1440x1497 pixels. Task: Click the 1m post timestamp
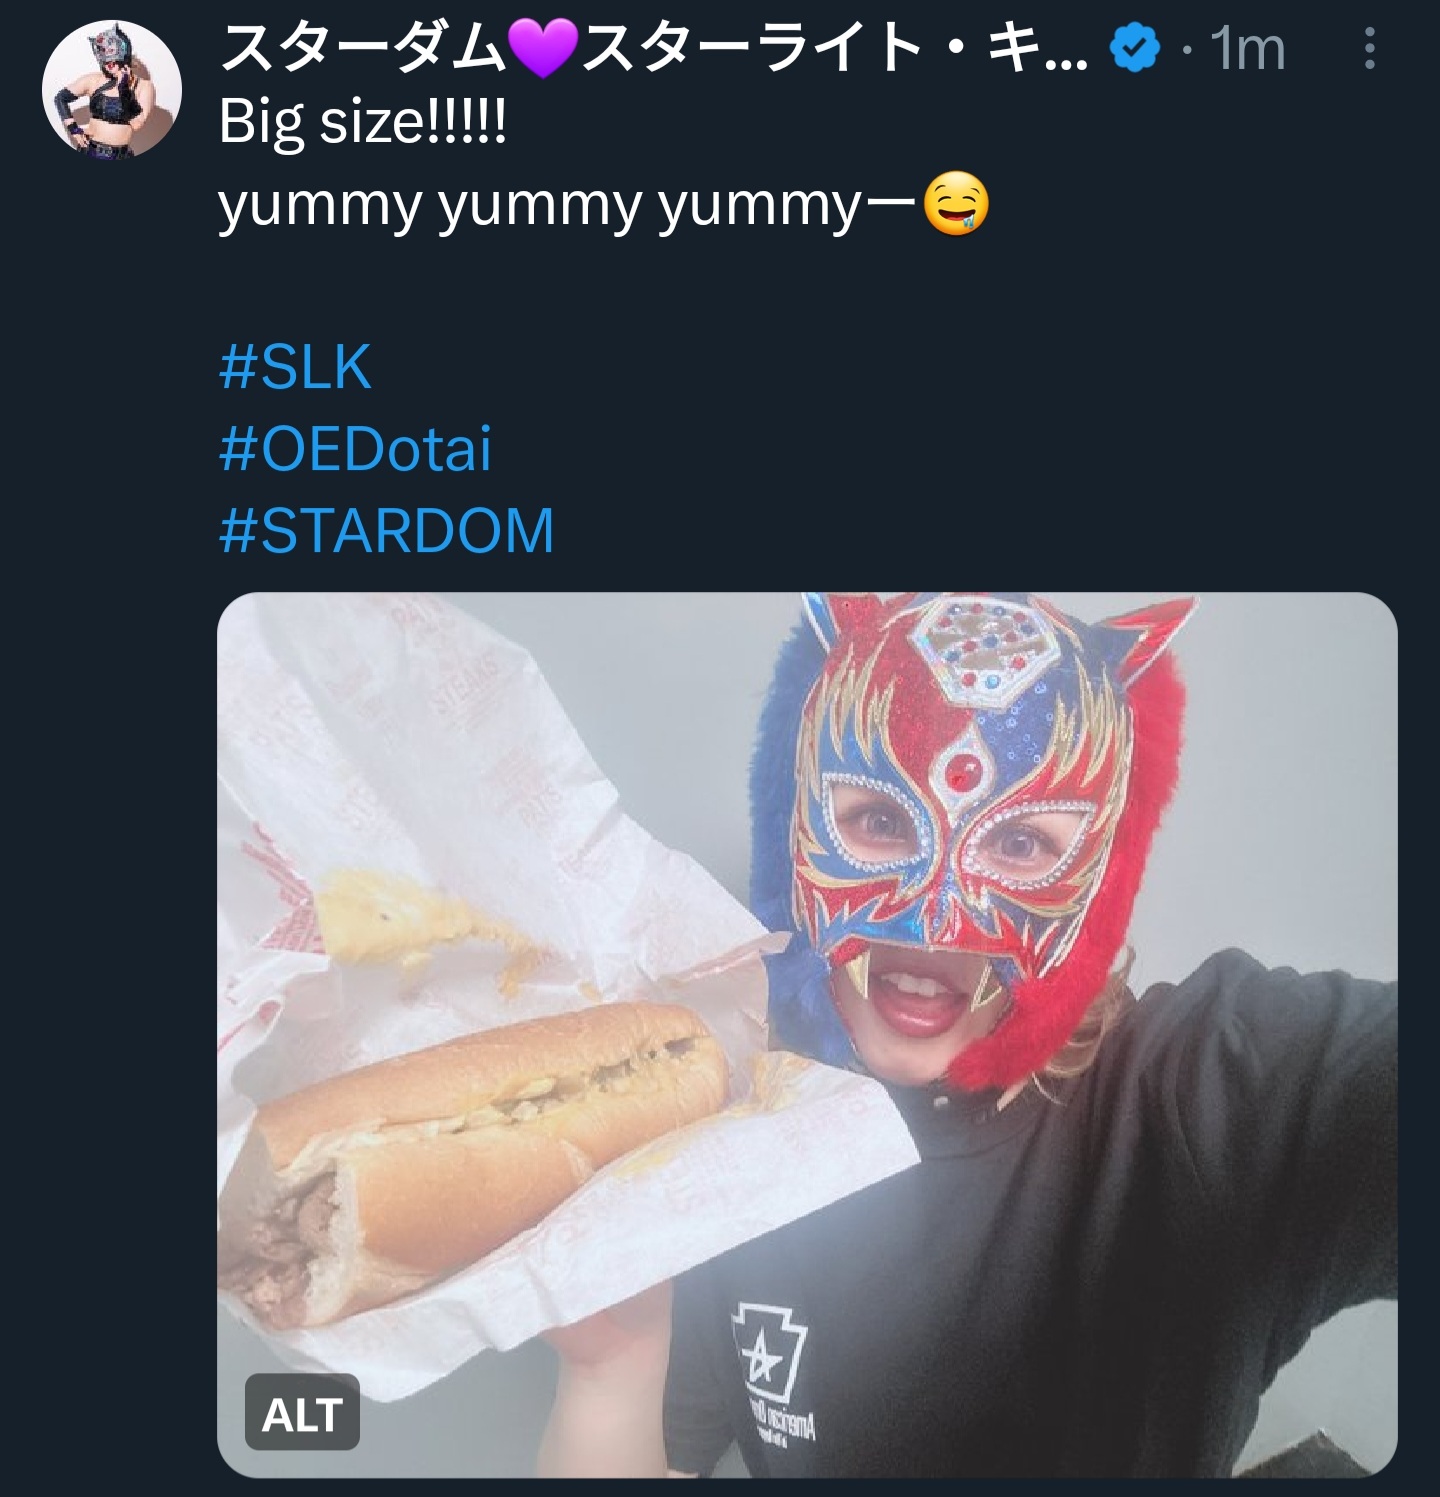pyautogui.click(x=1247, y=49)
